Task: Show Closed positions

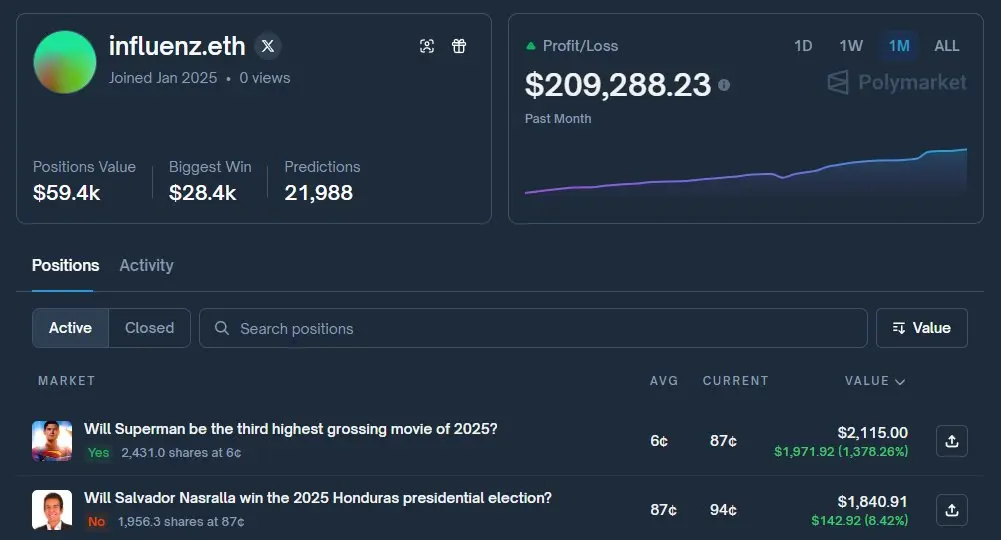Action: [149, 328]
